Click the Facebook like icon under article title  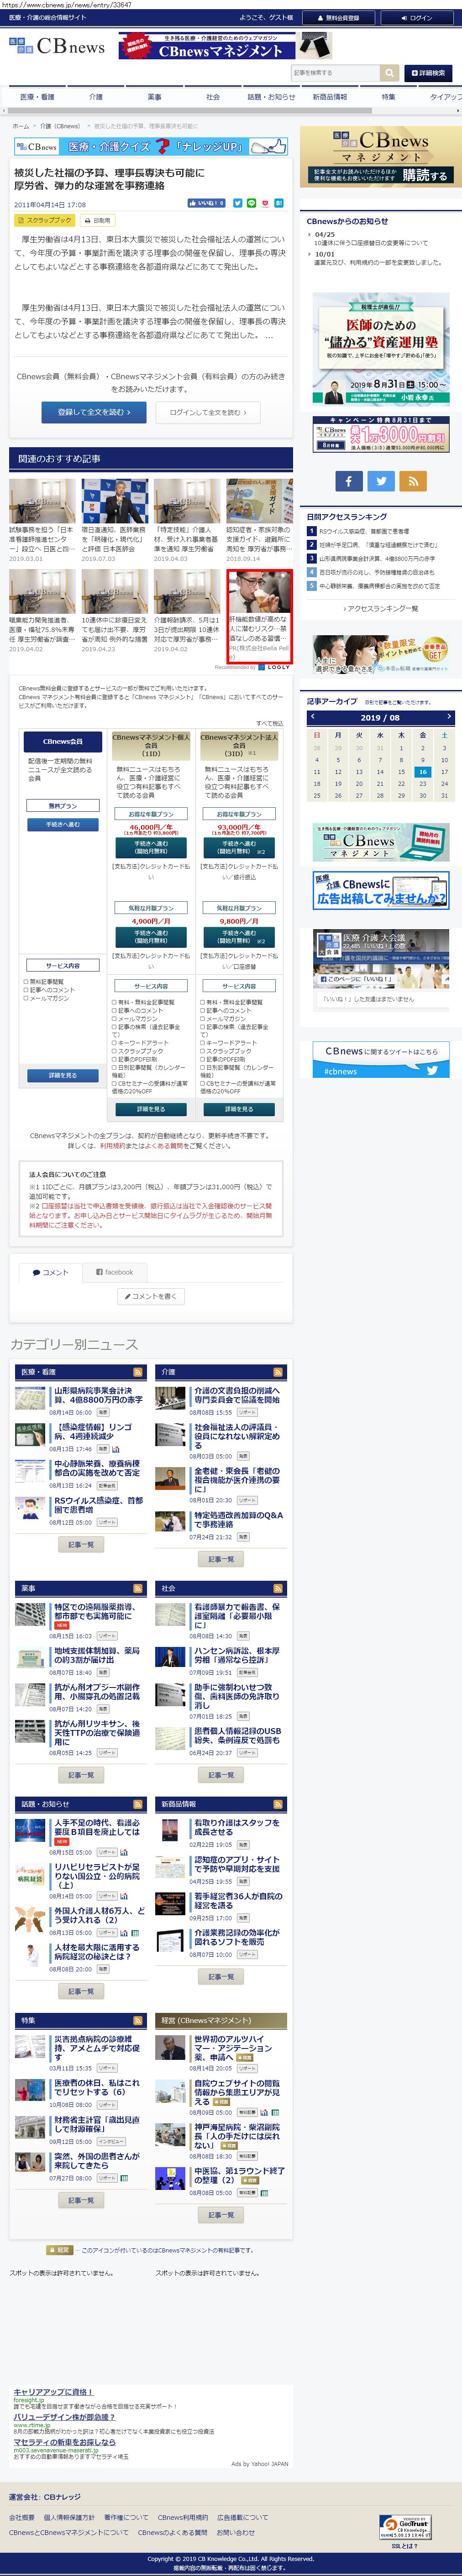coord(207,203)
